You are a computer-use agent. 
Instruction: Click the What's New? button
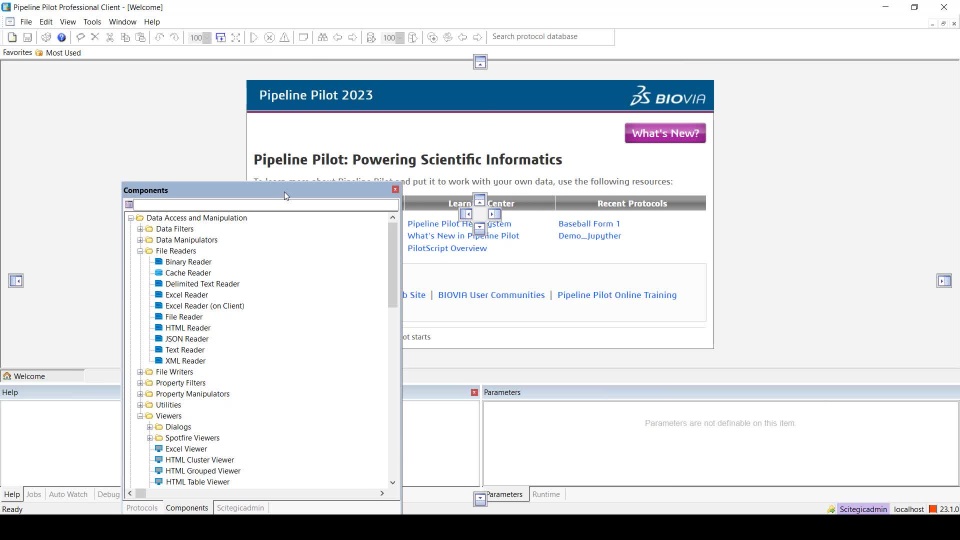point(666,133)
